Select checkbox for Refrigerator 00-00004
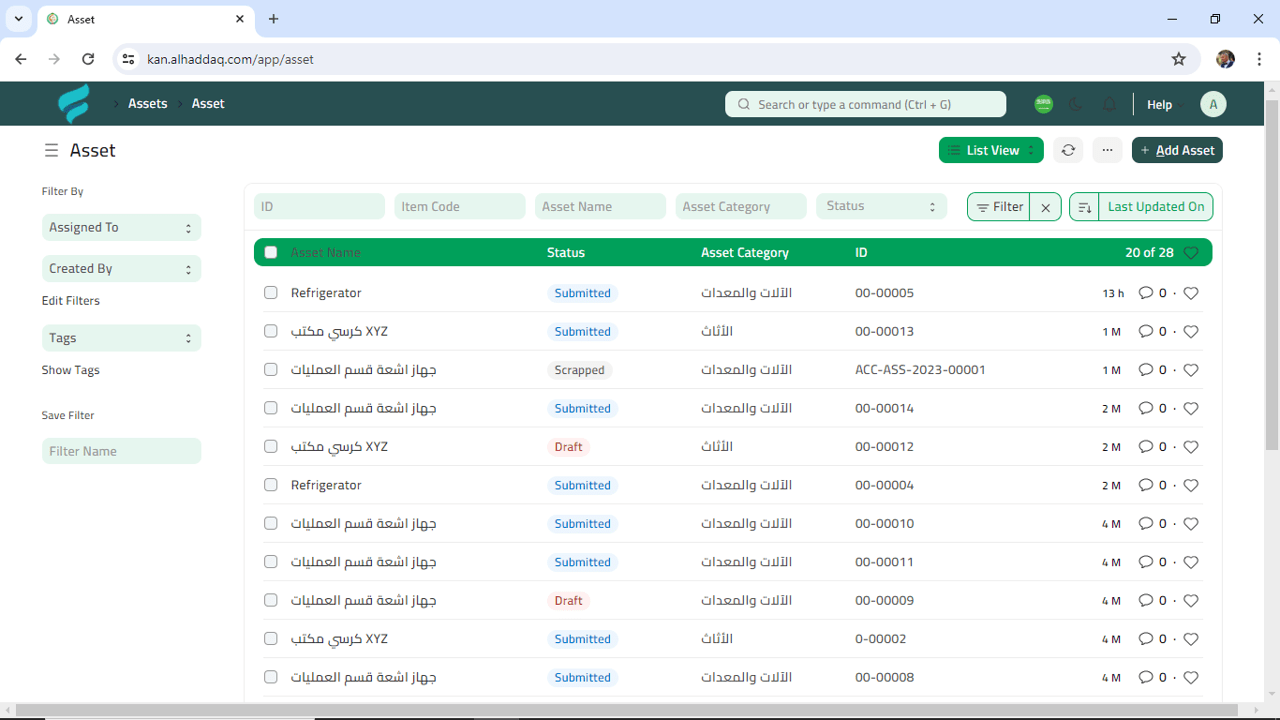1280x720 pixels. [x=271, y=485]
